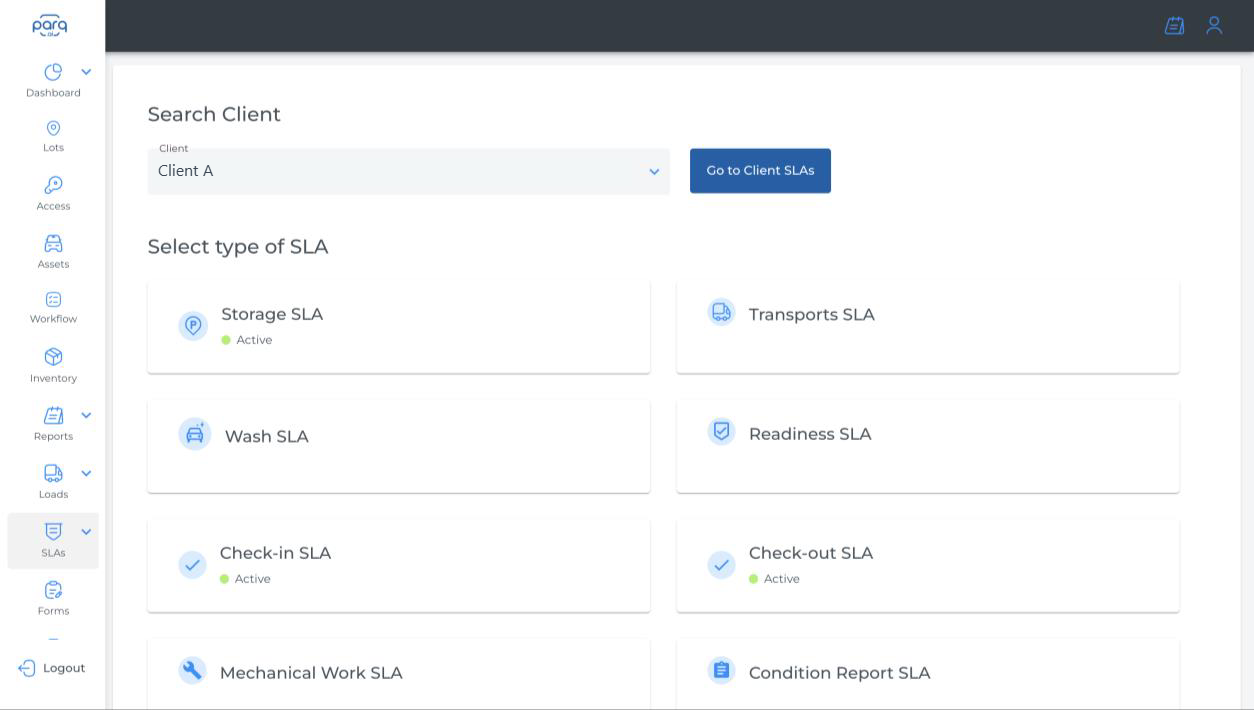Click the Mechanical Work SLA wrench icon
Viewport: 1254px width, 710px height.
pyautogui.click(x=192, y=670)
